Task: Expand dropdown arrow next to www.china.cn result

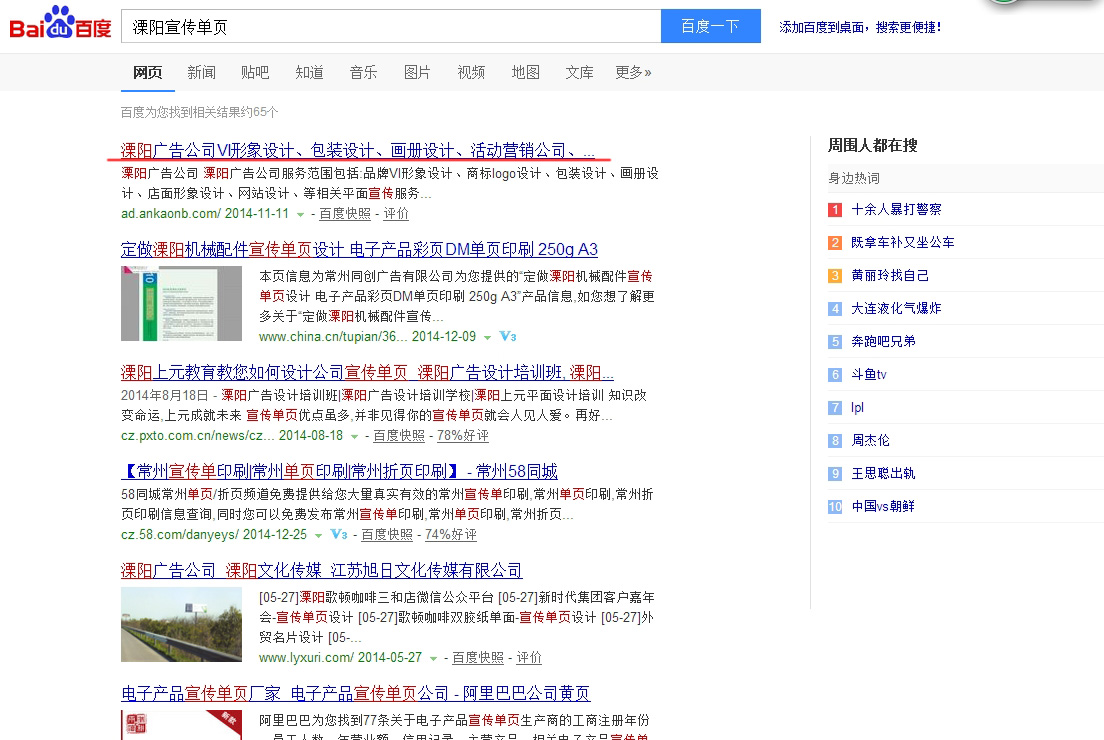Action: pyautogui.click(x=487, y=337)
